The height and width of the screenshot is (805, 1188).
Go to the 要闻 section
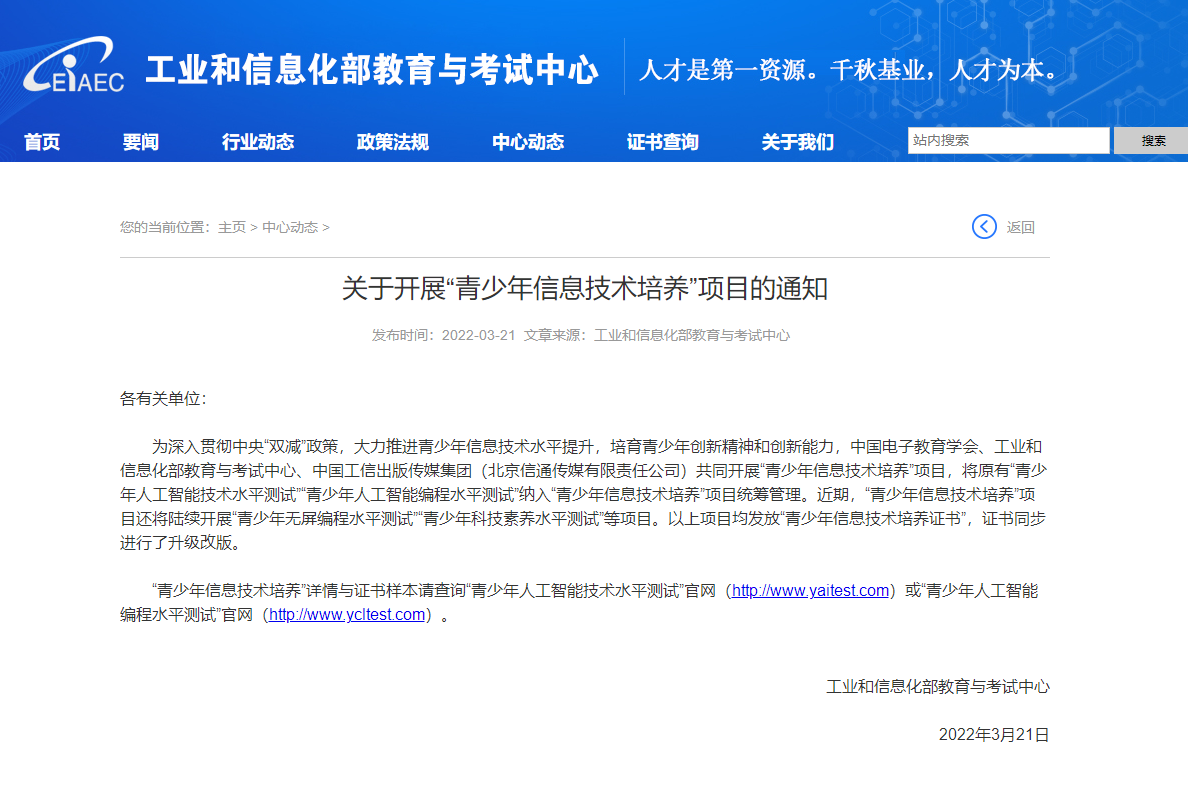click(141, 142)
